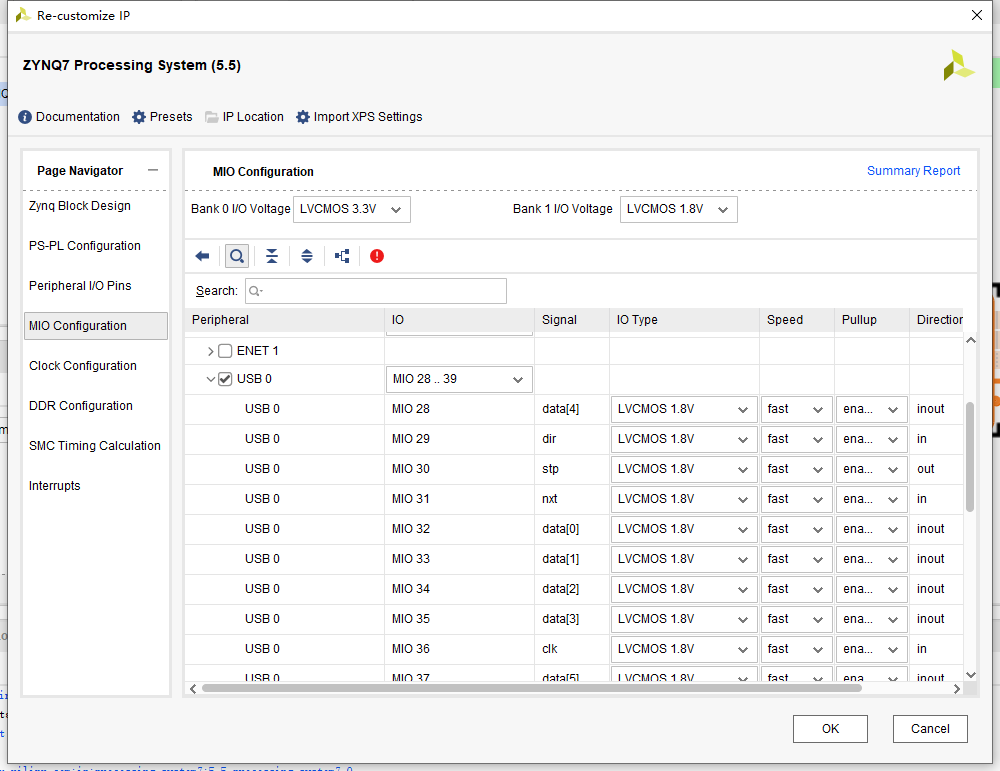Open IO Type dropdown for MIO 32
This screenshot has height=771, width=1000.
(684, 529)
